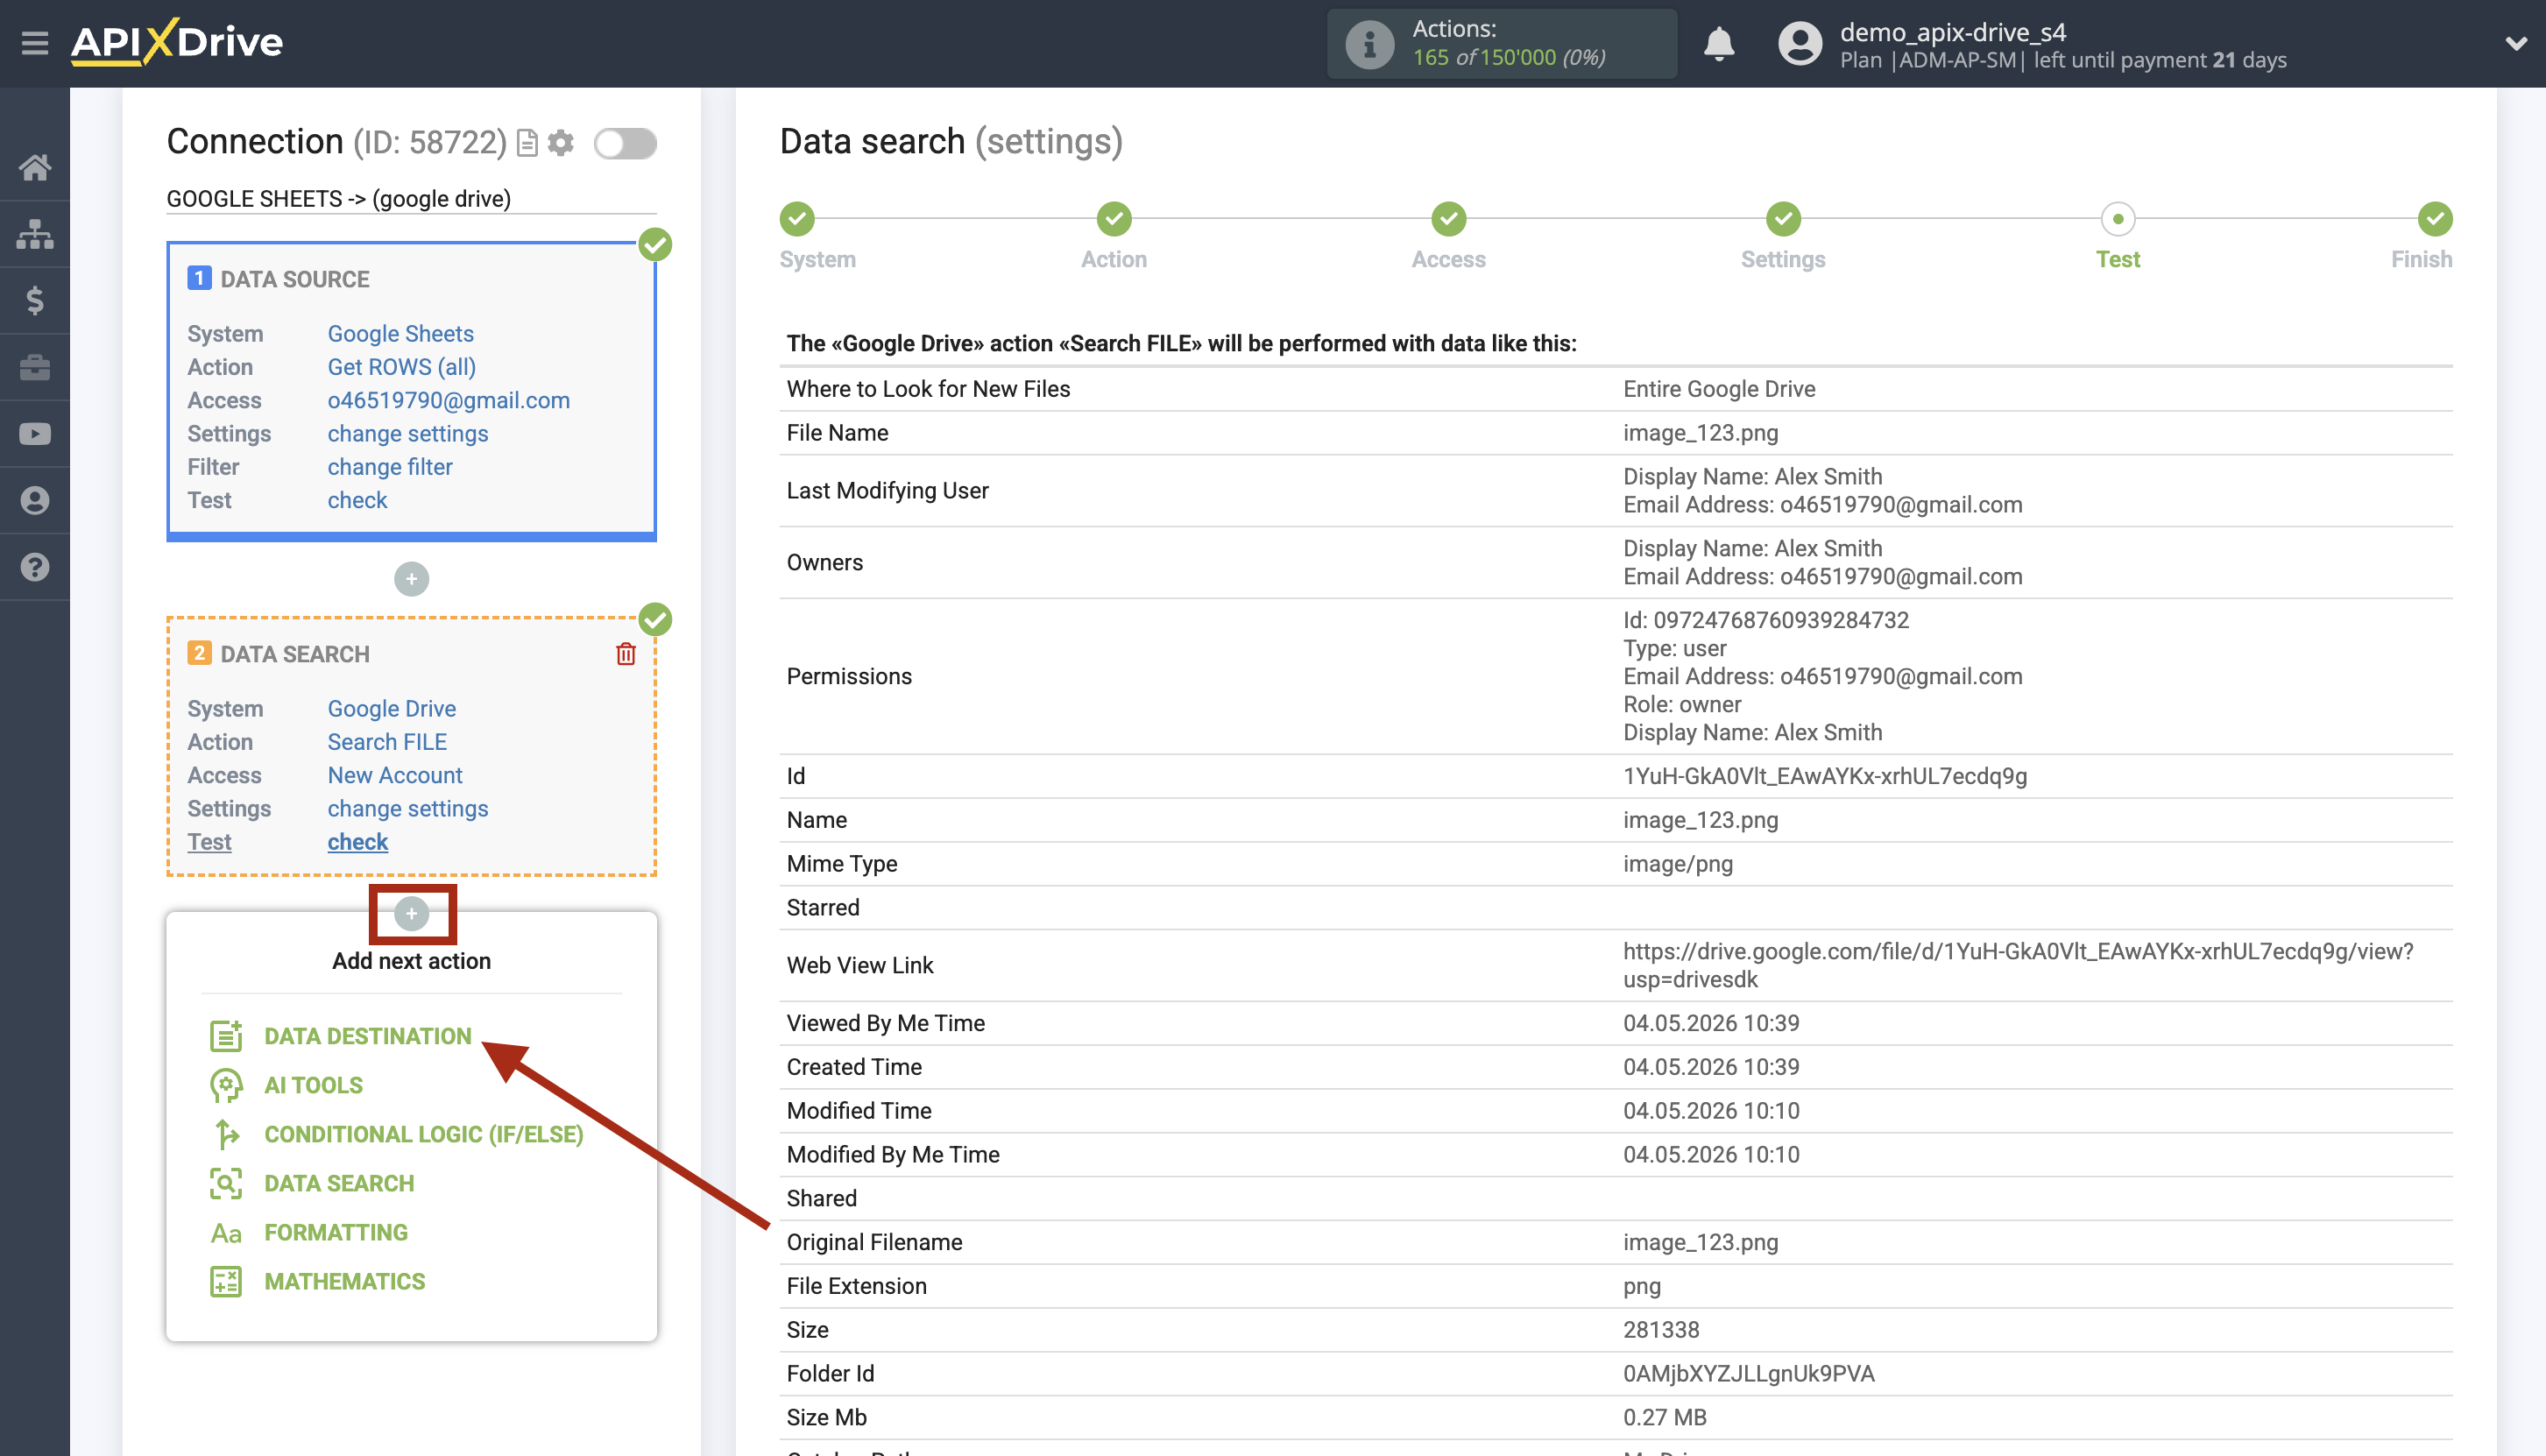The width and height of the screenshot is (2546, 1456).
Task: Open notifications bell
Action: 1718,44
